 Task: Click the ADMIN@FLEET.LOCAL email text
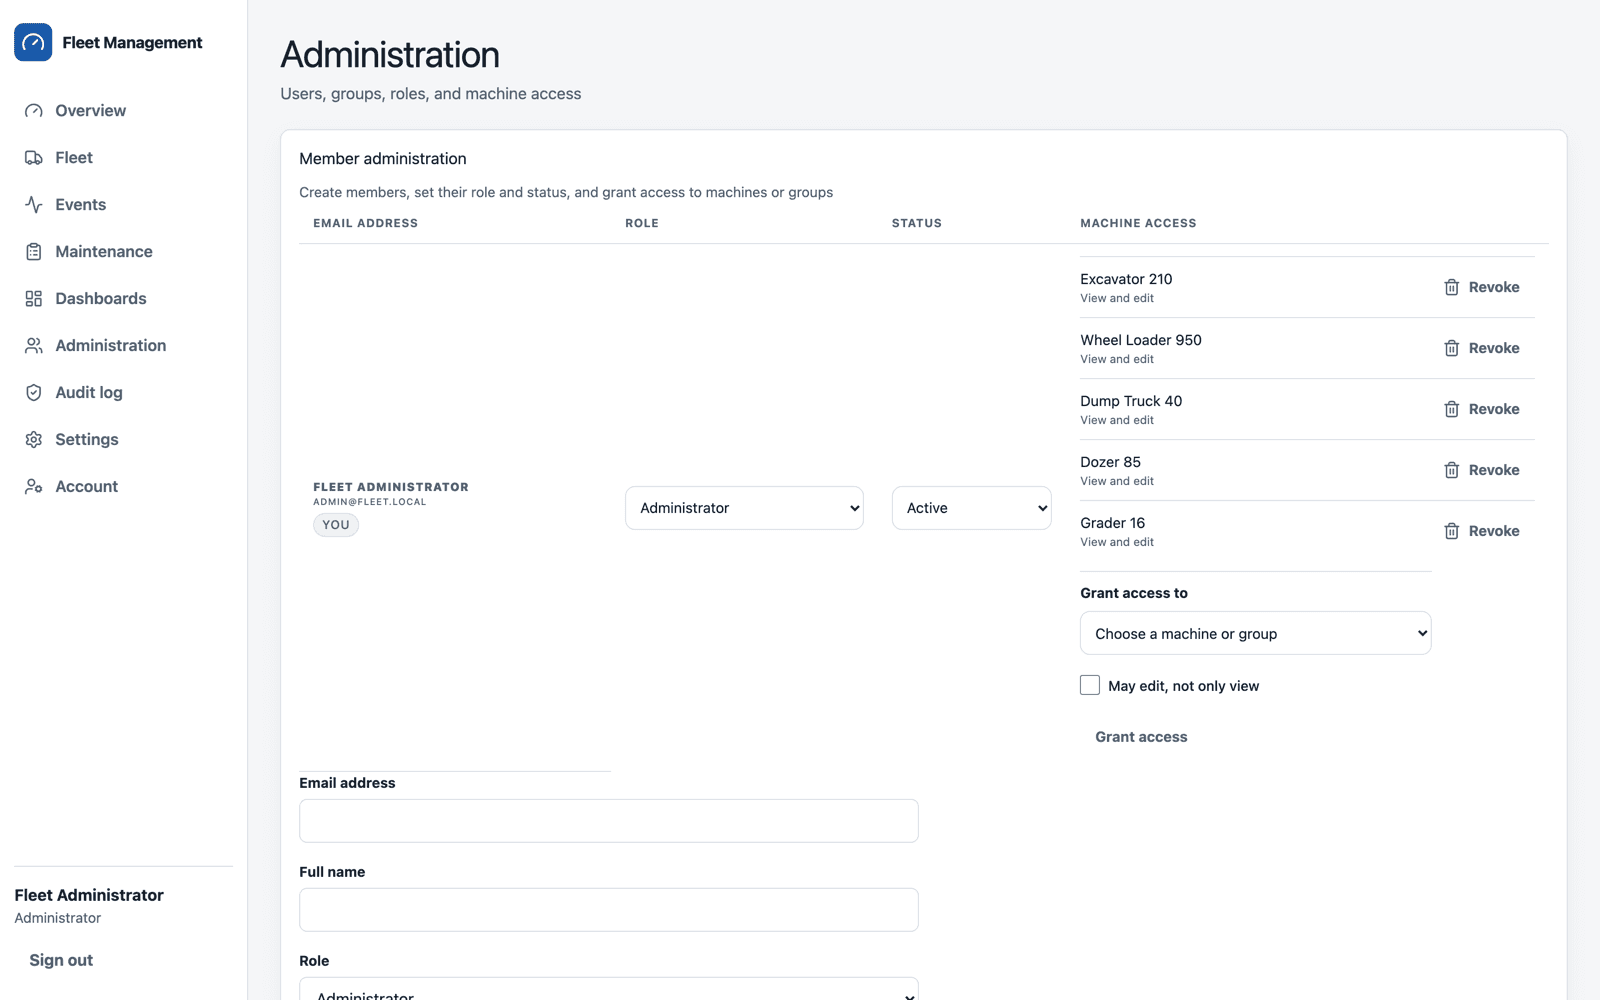pos(369,502)
